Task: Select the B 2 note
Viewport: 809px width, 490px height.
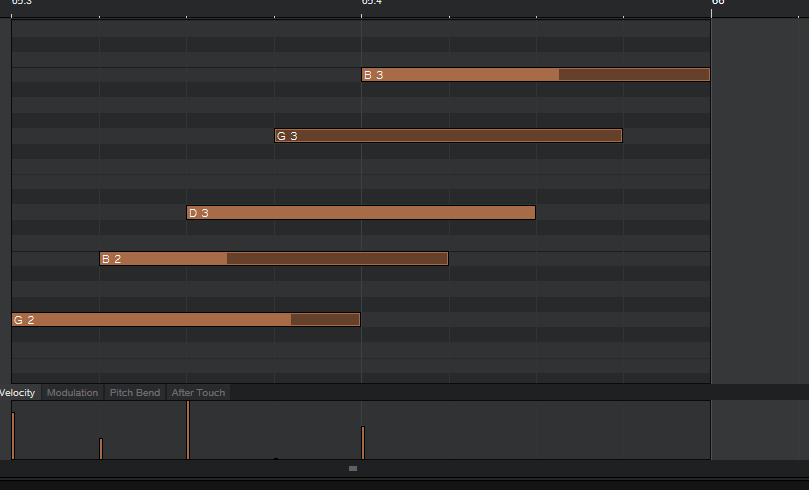Action: [273, 259]
